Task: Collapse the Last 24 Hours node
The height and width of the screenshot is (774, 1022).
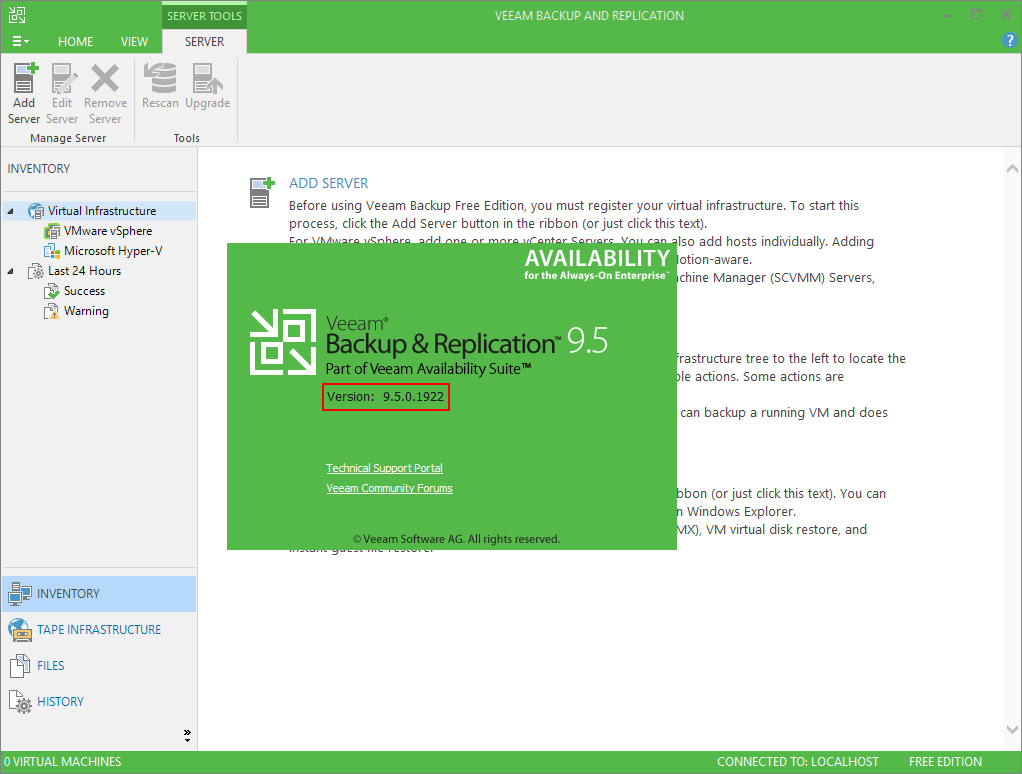Action: pos(10,271)
